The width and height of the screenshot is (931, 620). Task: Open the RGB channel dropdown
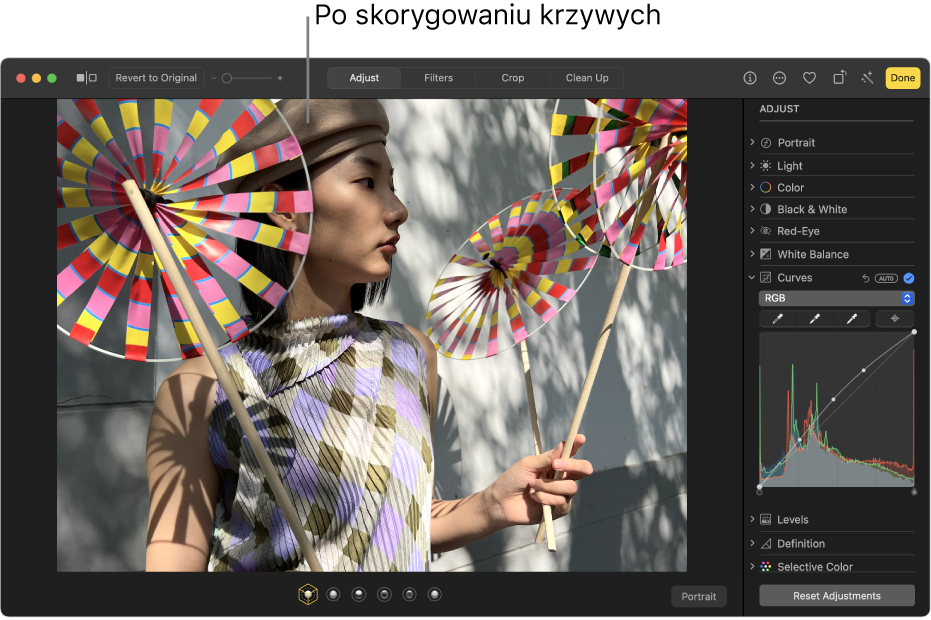[836, 298]
